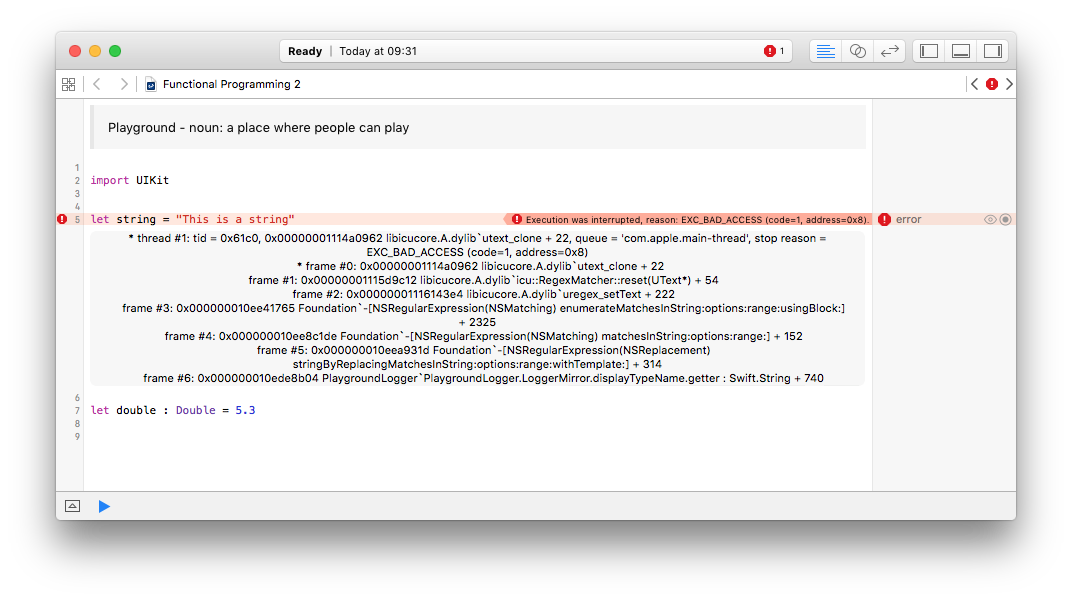Click the "This is a string" literal
The width and height of the screenshot is (1072, 600).
point(235,219)
